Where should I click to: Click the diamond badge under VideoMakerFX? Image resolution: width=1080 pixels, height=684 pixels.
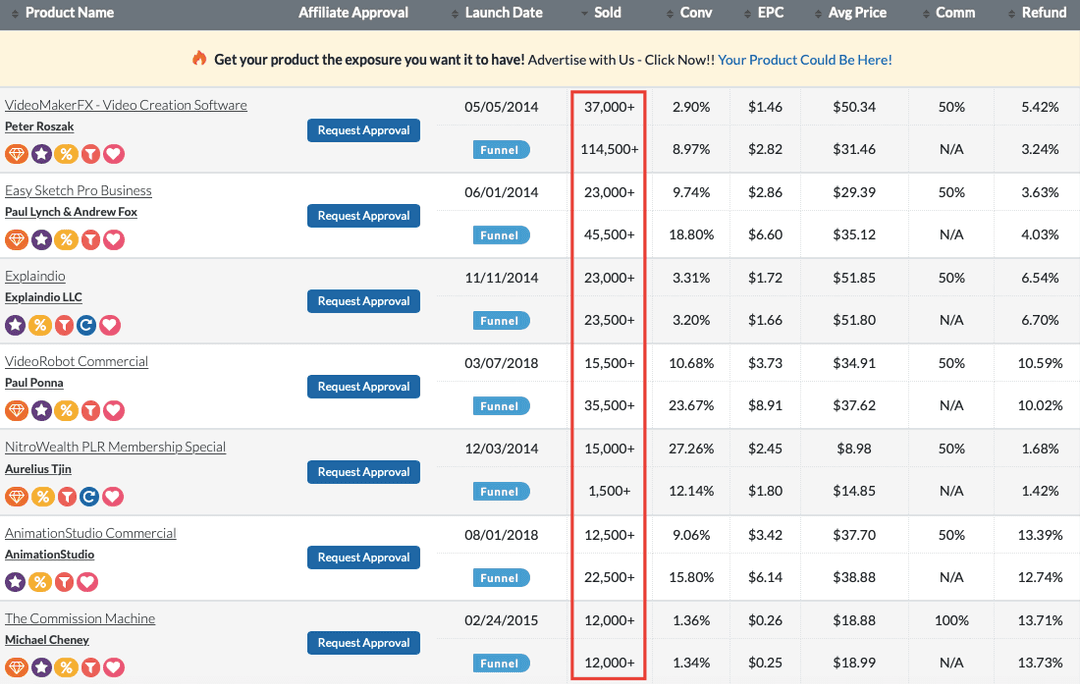point(15,153)
